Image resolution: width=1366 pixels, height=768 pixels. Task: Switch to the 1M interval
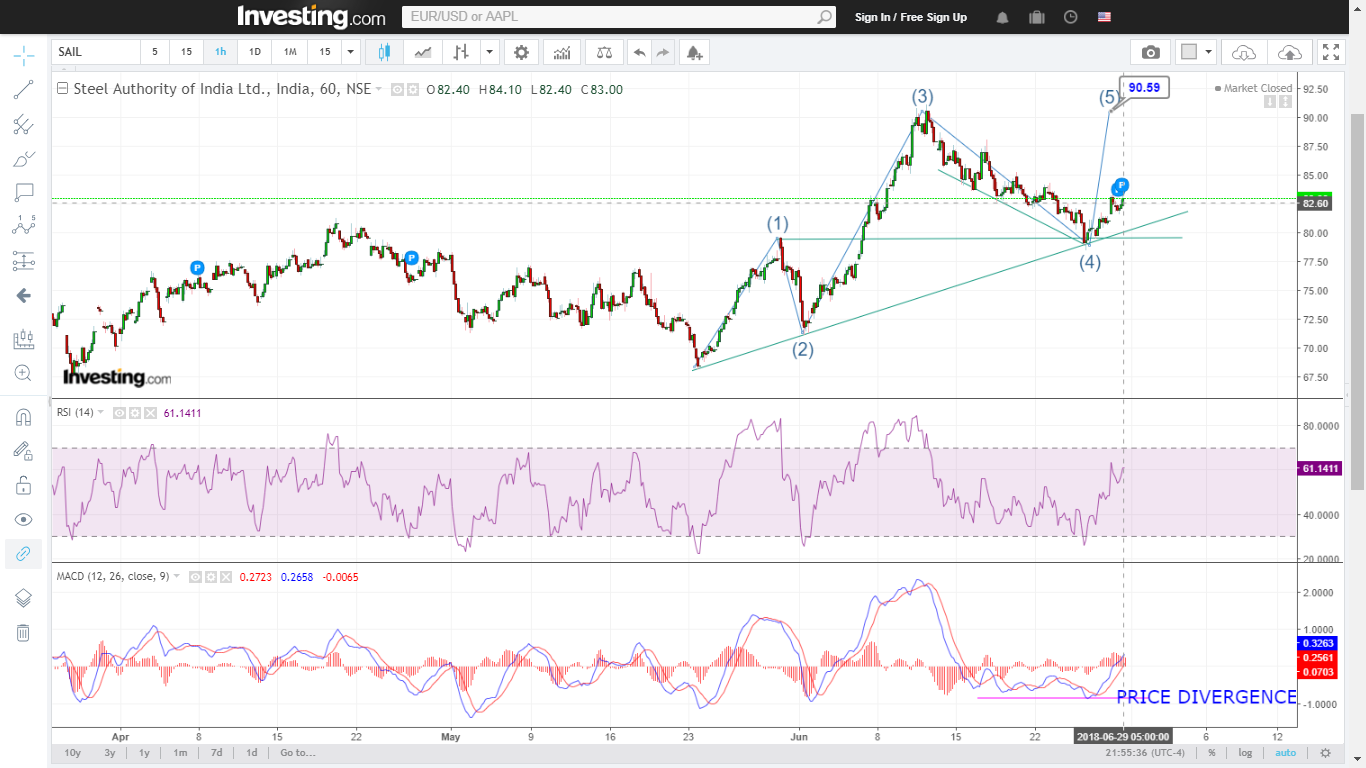click(x=290, y=52)
